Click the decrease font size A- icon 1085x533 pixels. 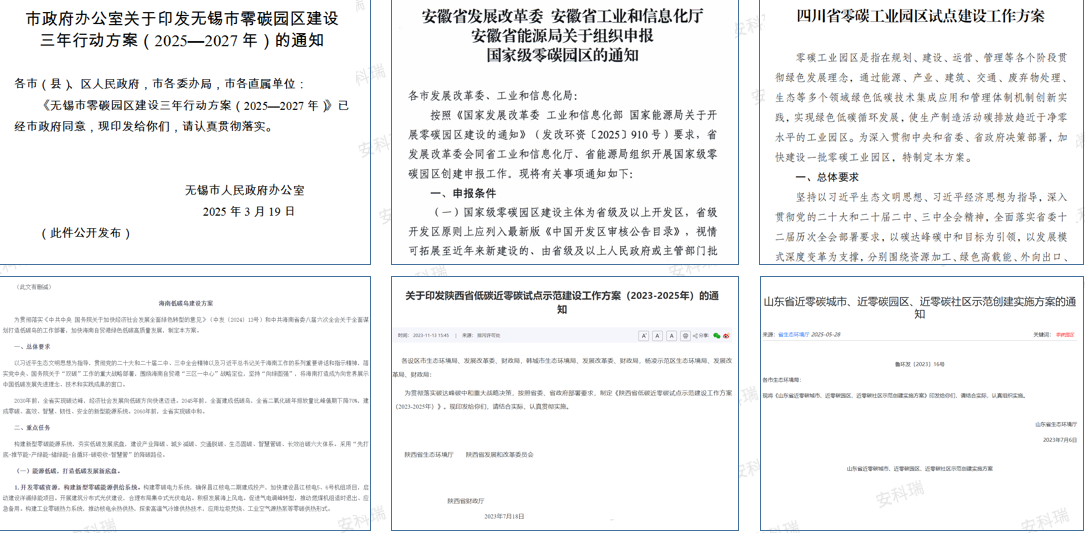click(x=658, y=336)
